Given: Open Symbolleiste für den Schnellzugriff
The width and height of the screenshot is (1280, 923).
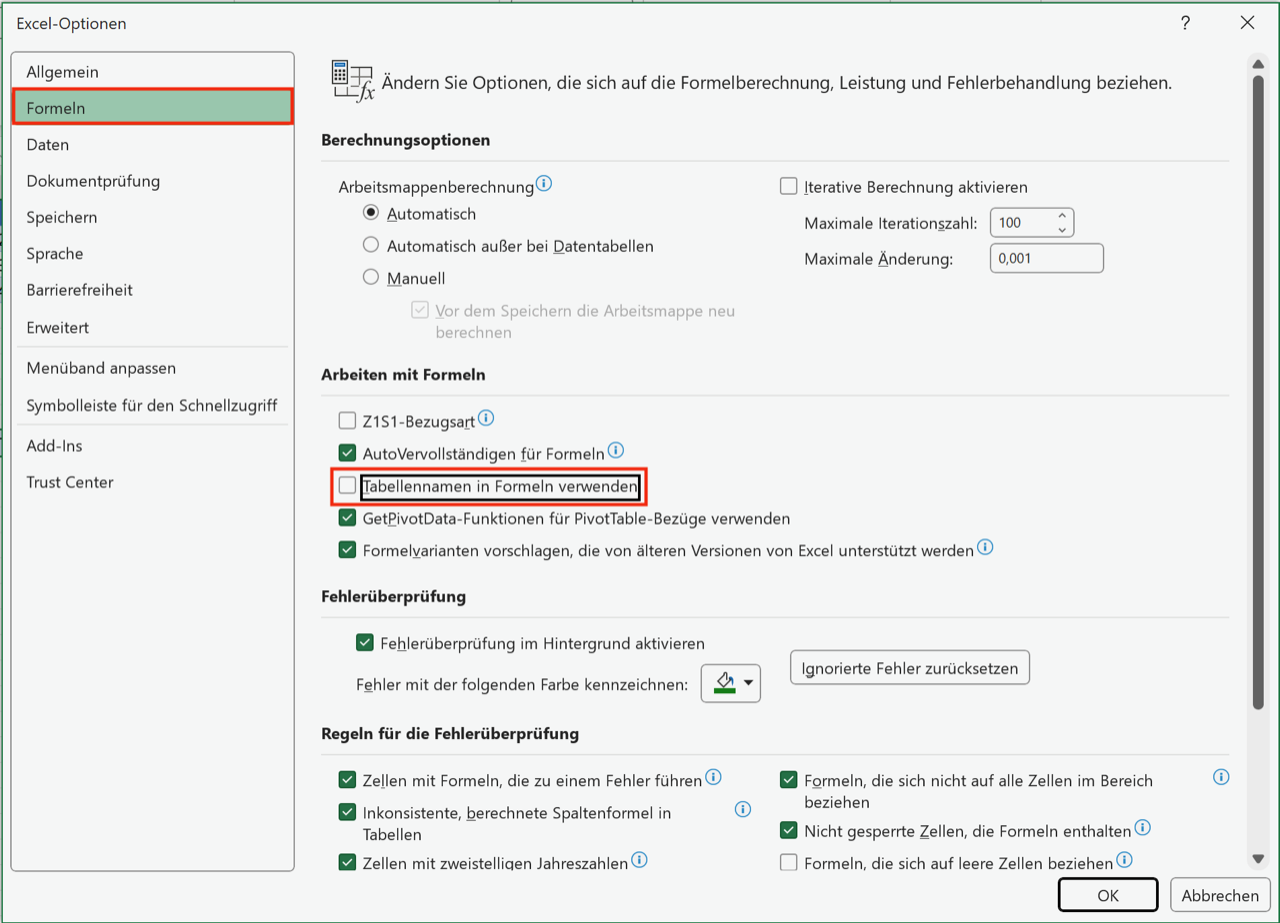Looking at the screenshot, I should pos(152,405).
